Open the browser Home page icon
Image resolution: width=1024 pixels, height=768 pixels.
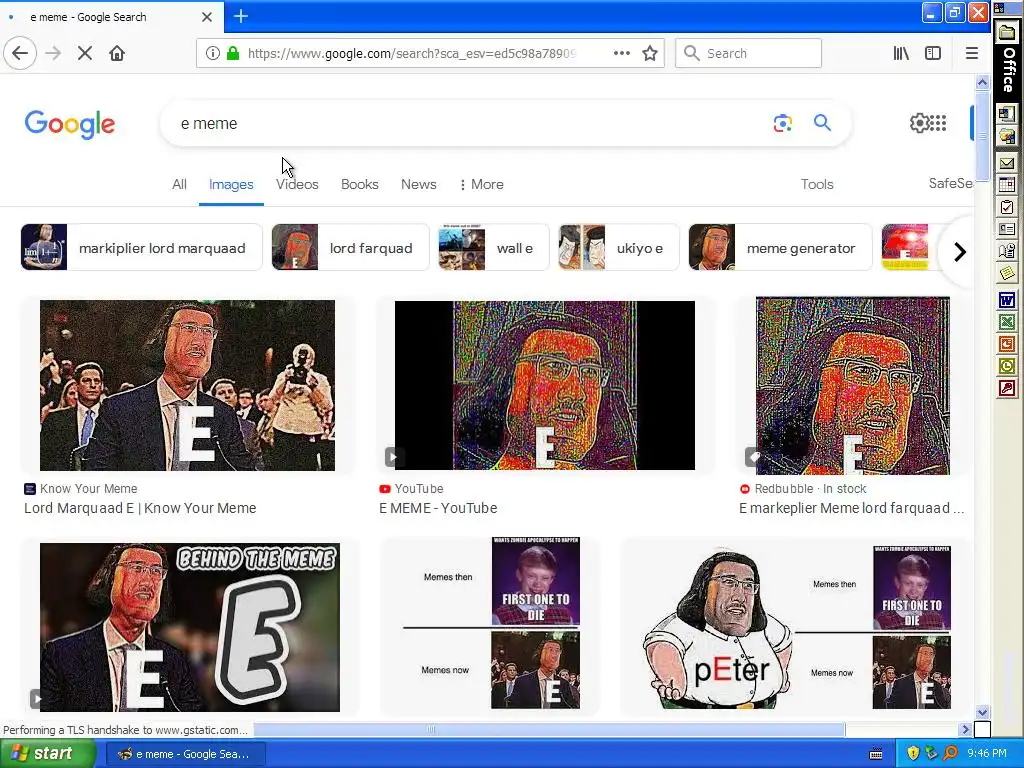pos(117,54)
